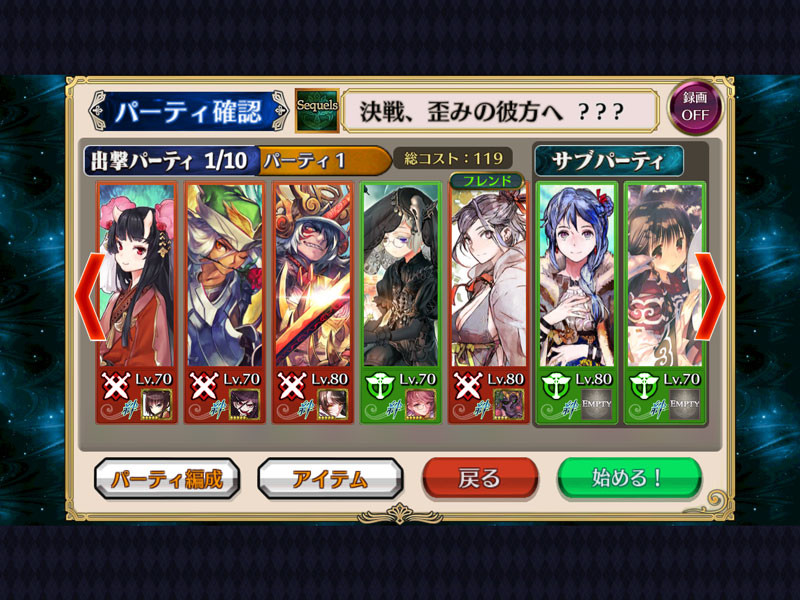Screen dimensions: 800x600
Task: Click the EMPTY bond slot on the last sub character
Action: (x=684, y=405)
